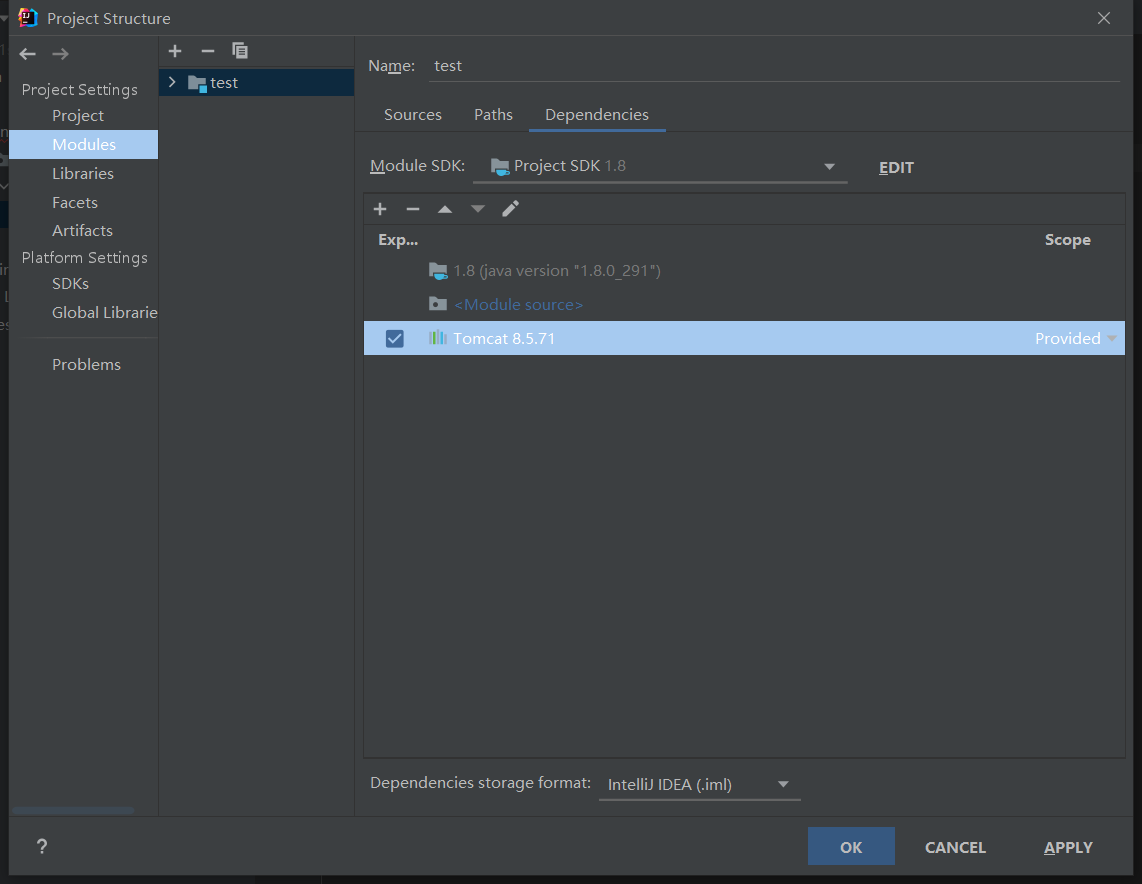Screen dimensions: 1142x884
Task: Open Facets settings
Action: point(75,202)
